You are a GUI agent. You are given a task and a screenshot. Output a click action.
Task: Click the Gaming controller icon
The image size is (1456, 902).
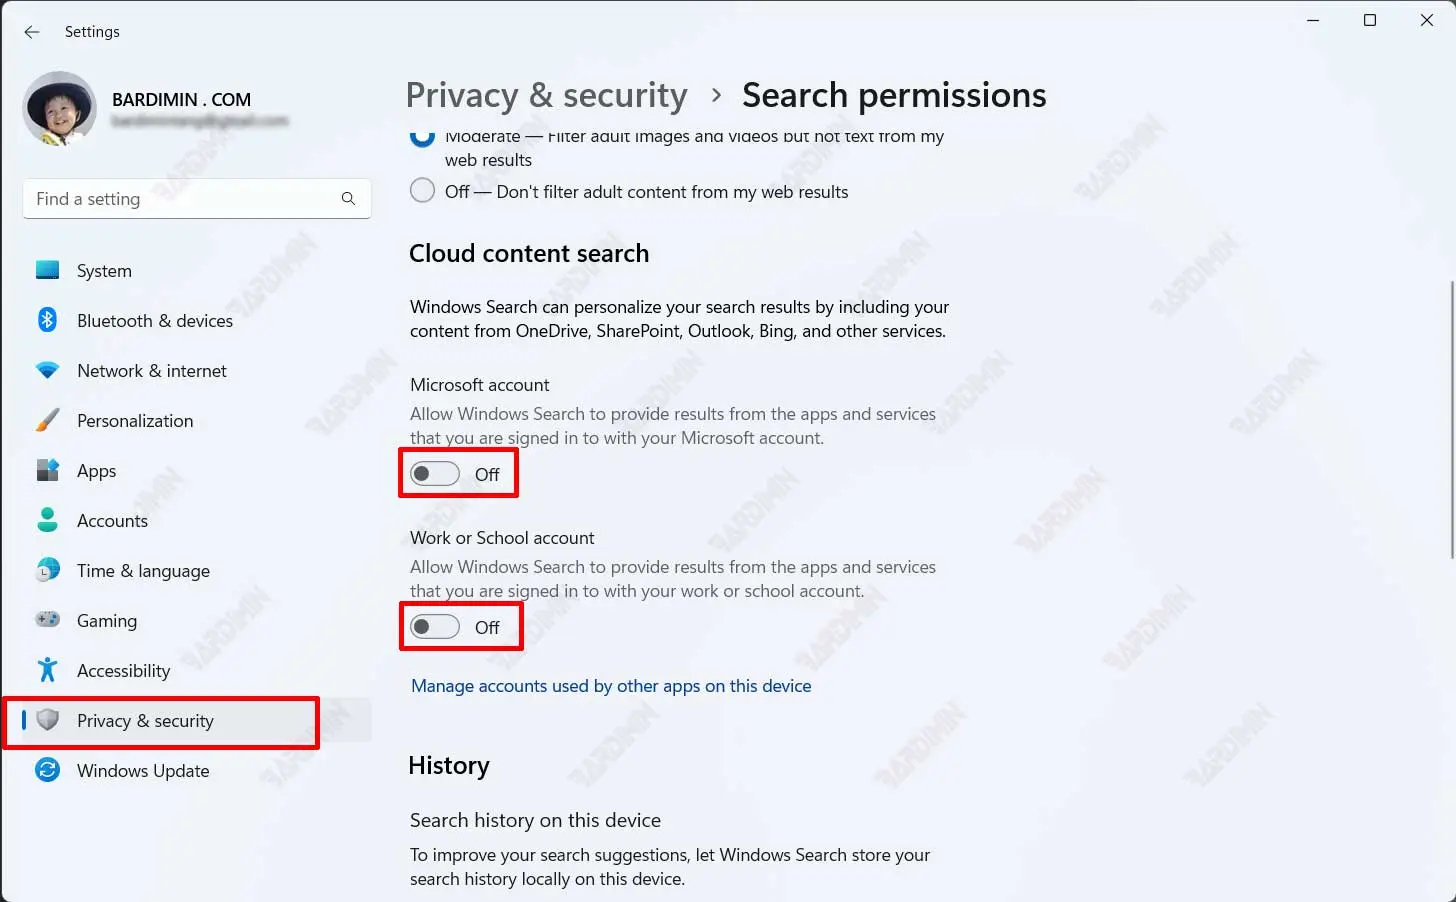coord(47,620)
